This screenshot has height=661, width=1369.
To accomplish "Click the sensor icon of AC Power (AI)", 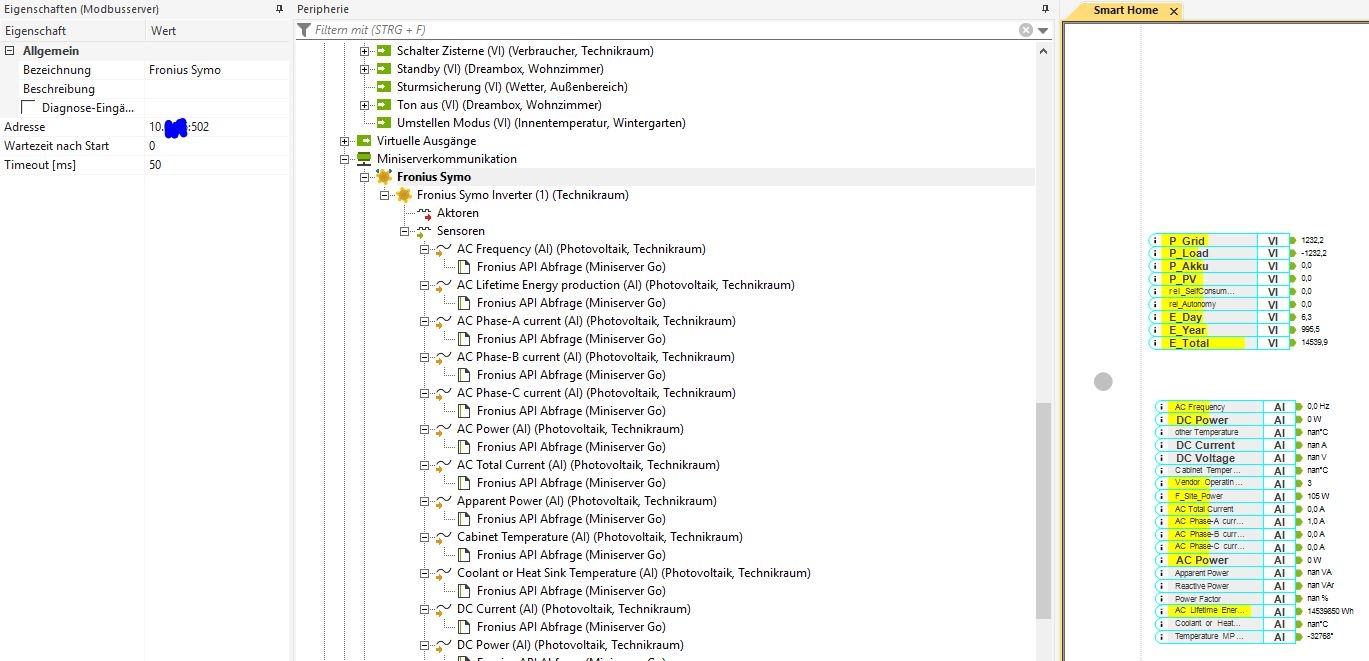I will [444, 429].
